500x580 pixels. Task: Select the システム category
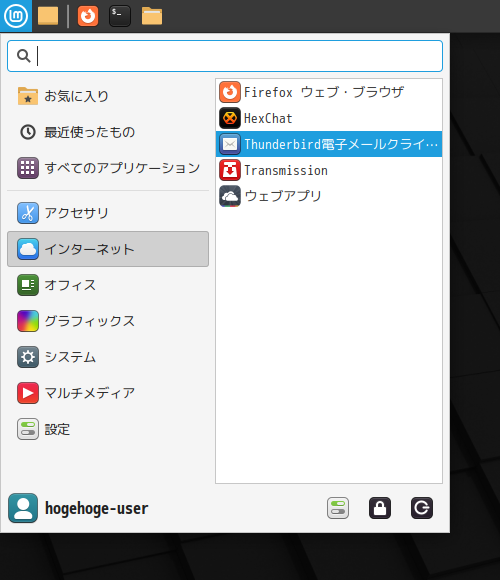(x=108, y=357)
